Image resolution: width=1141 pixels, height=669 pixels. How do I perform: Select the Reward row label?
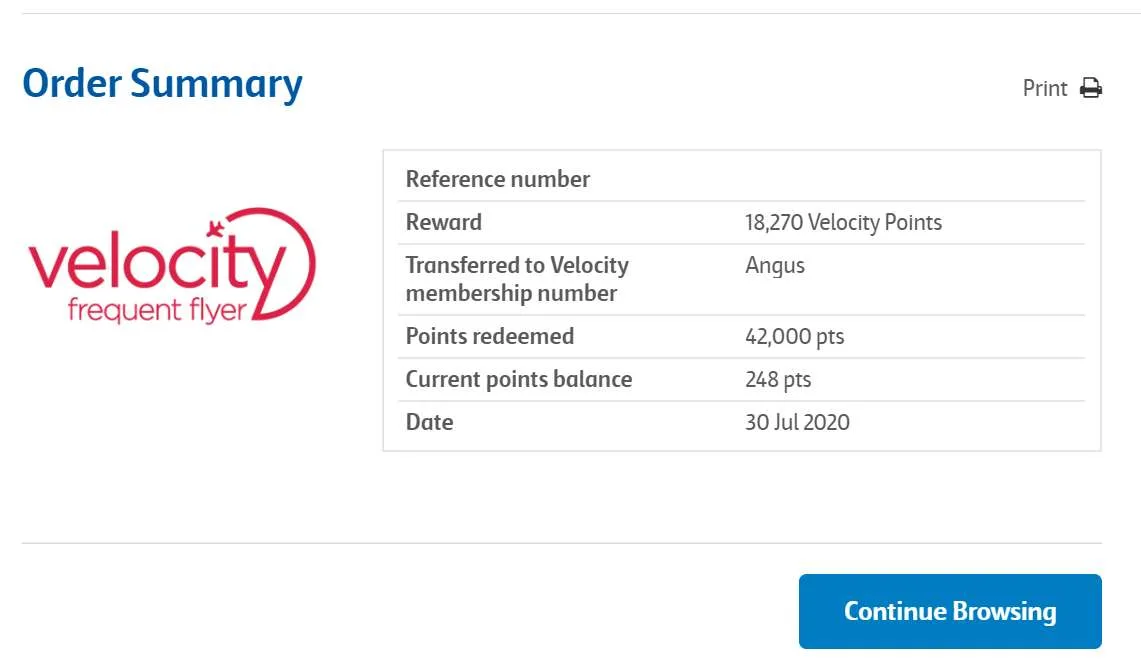pyautogui.click(x=444, y=222)
